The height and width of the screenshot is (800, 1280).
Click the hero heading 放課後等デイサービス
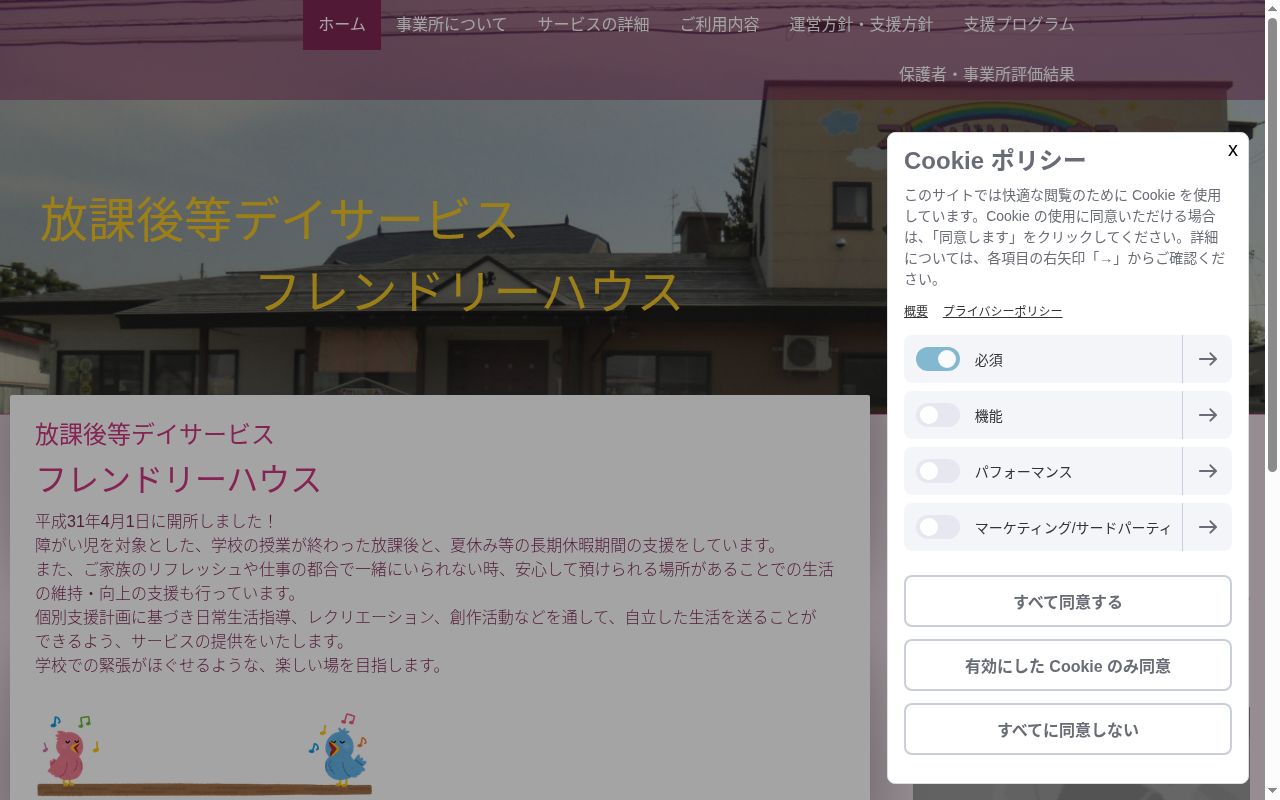[278, 219]
